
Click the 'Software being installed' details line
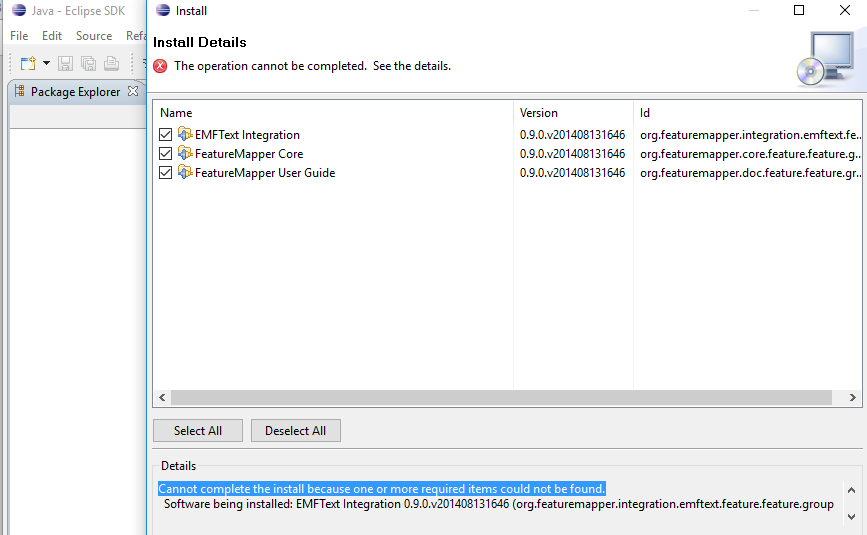(499, 504)
